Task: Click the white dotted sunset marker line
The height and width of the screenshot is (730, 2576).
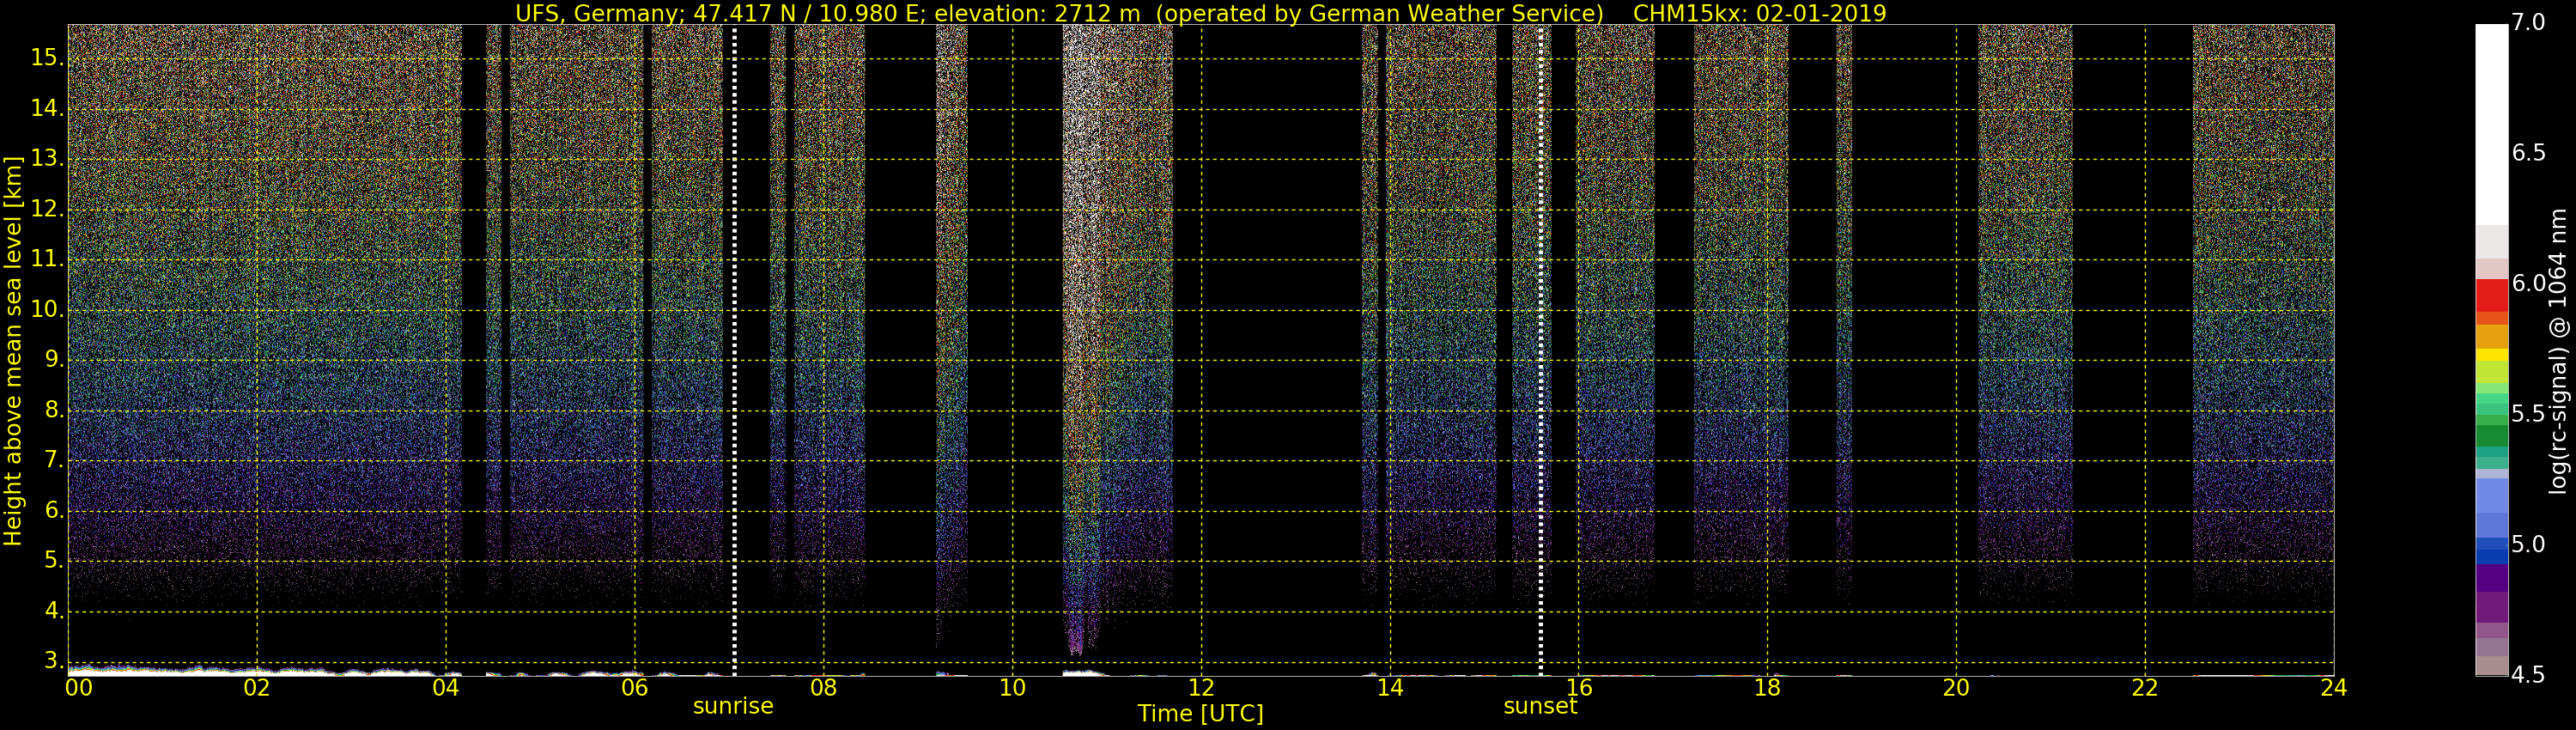Action: tap(1540, 350)
